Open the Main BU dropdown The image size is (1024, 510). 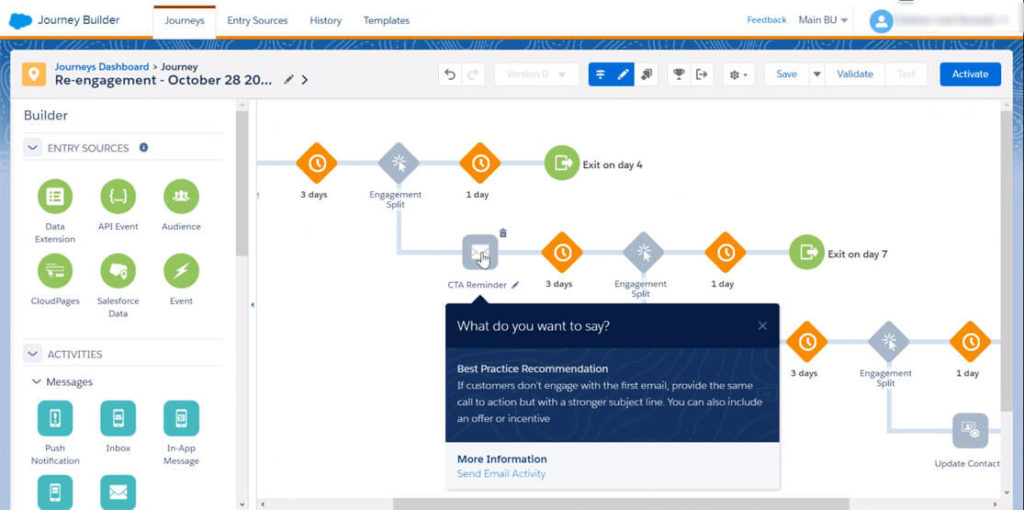(823, 20)
